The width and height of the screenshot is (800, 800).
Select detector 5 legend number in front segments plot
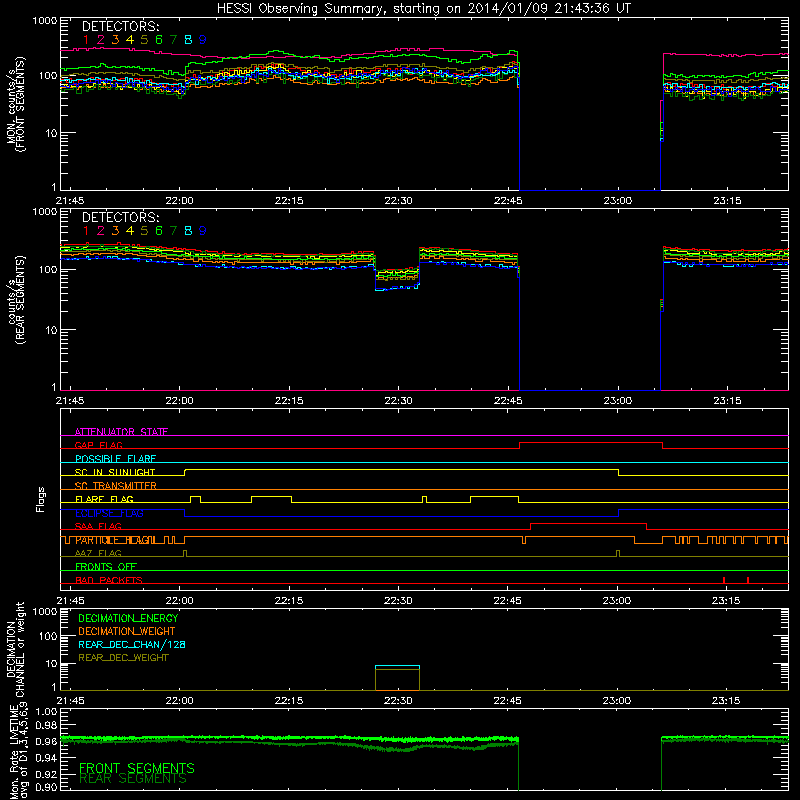pos(144,40)
